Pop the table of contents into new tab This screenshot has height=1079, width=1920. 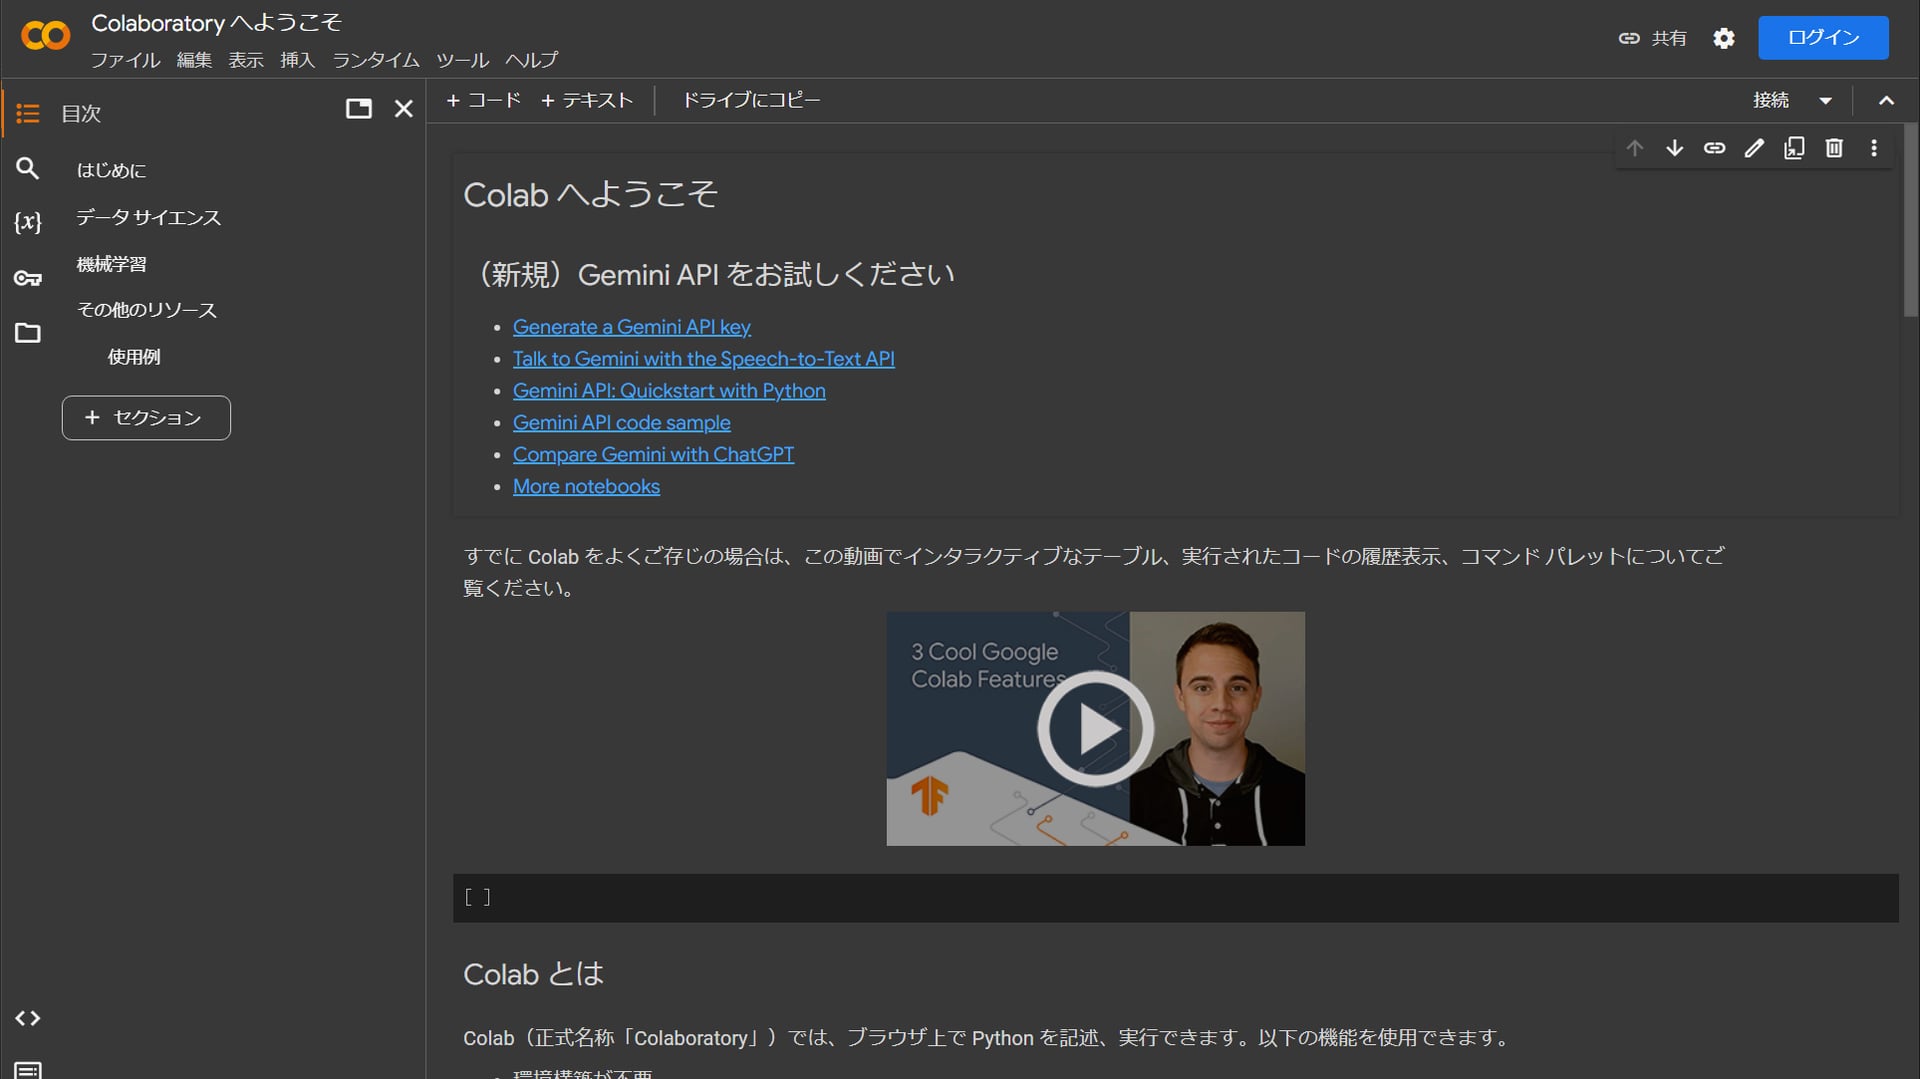359,108
